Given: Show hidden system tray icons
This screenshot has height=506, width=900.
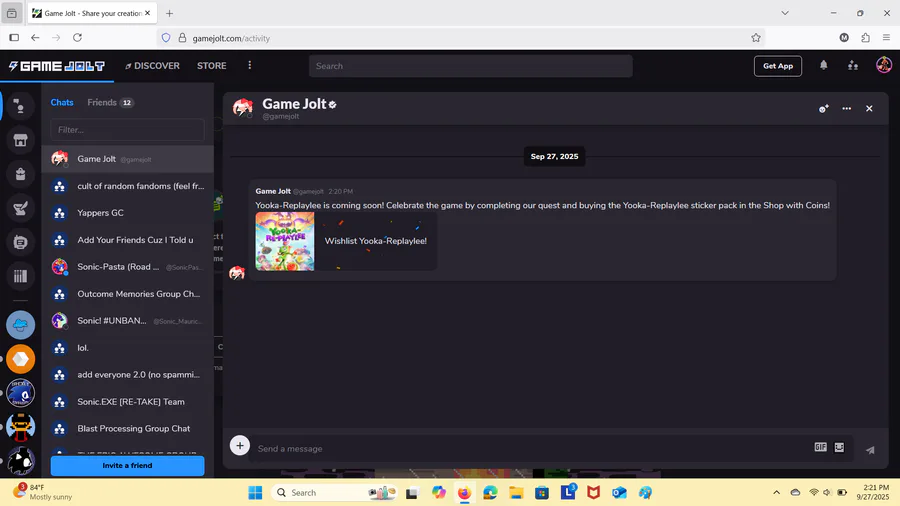Looking at the screenshot, I should [x=777, y=492].
